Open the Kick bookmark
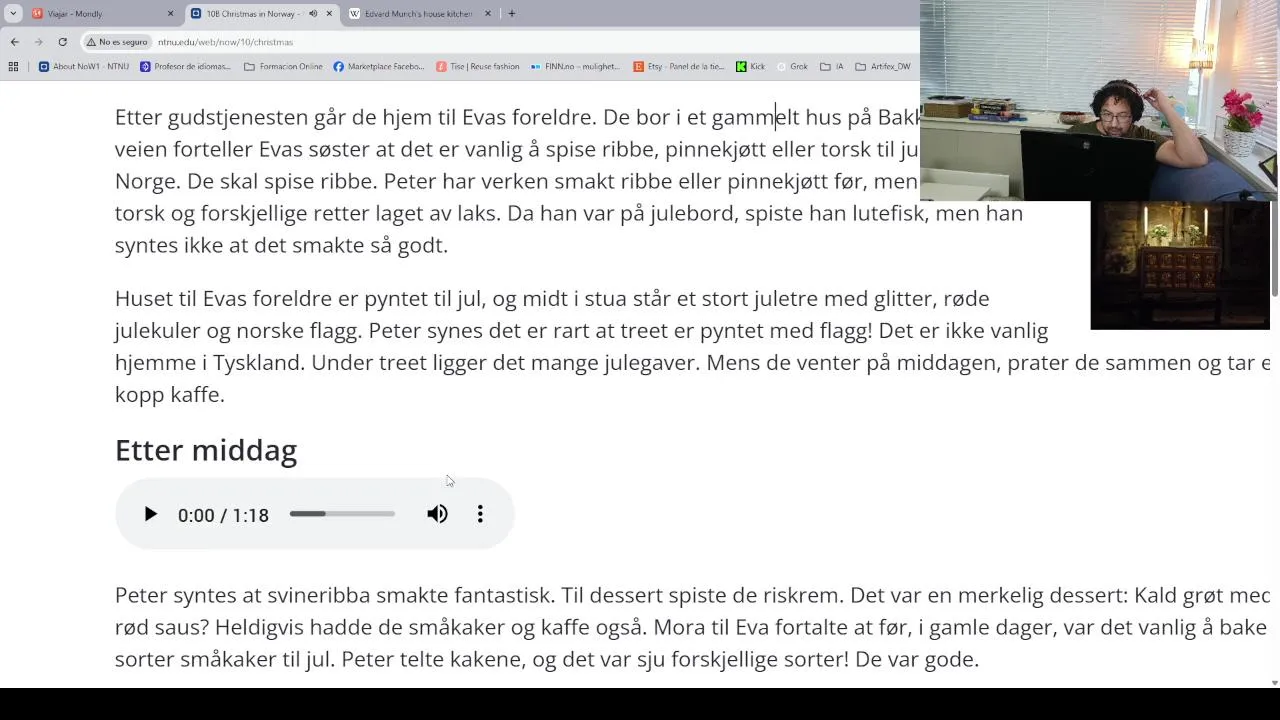This screenshot has width=1280, height=720. coord(750,67)
